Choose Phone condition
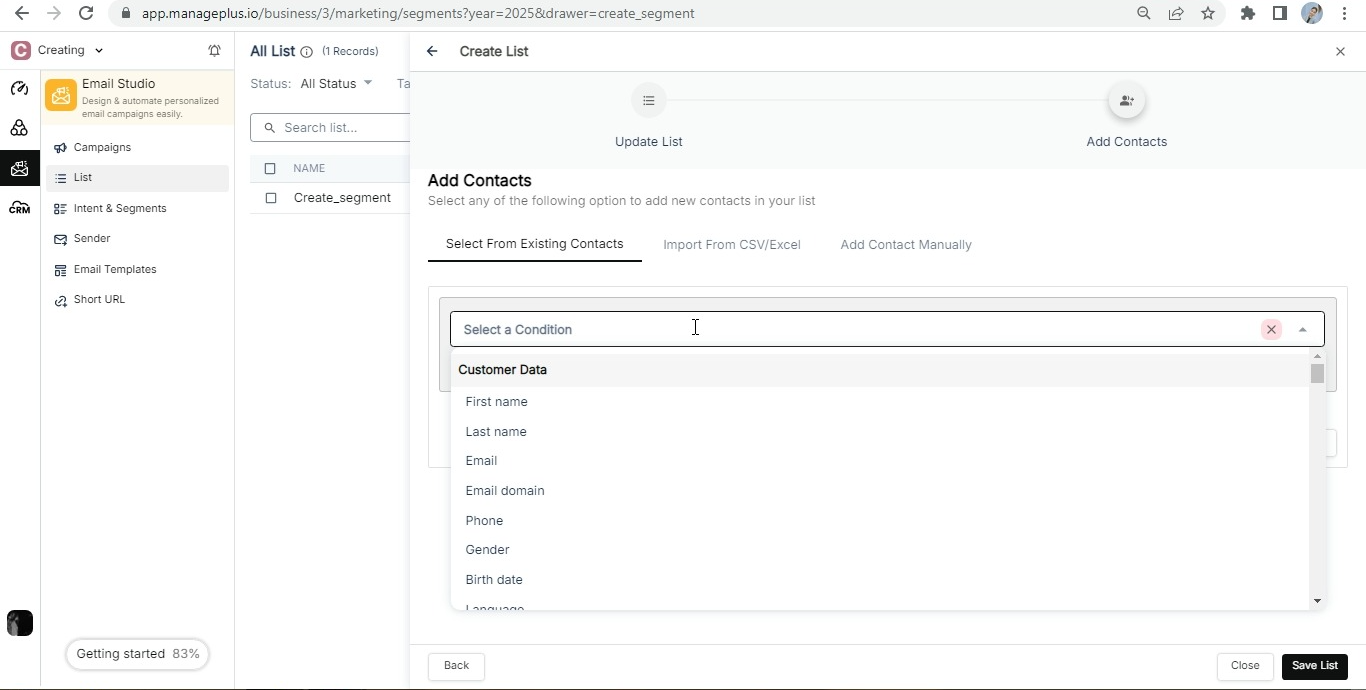Screen dimensions: 1366x690 coord(880,521)
